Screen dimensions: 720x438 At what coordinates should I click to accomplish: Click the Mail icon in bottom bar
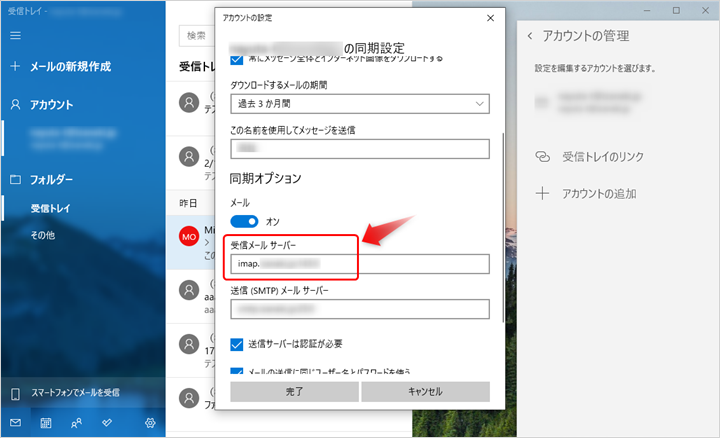pos(15,423)
